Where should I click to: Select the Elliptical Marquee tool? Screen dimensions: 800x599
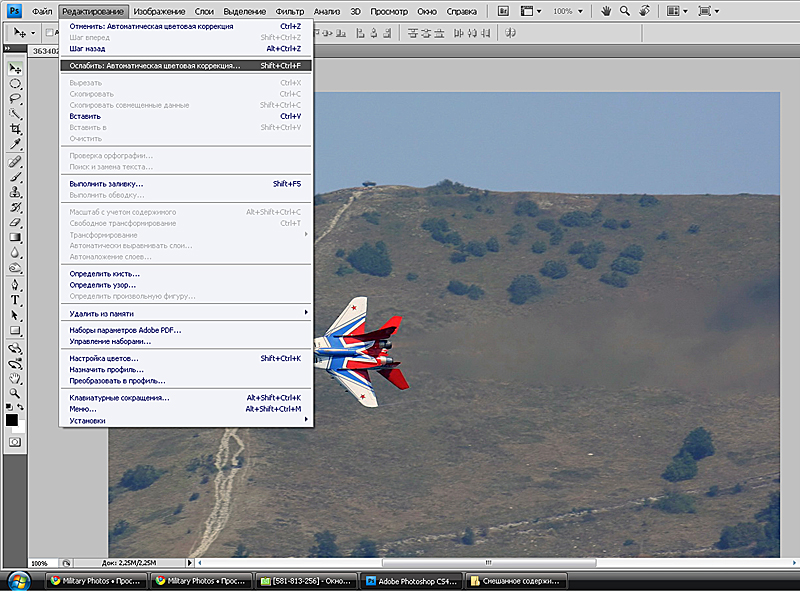click(x=15, y=84)
